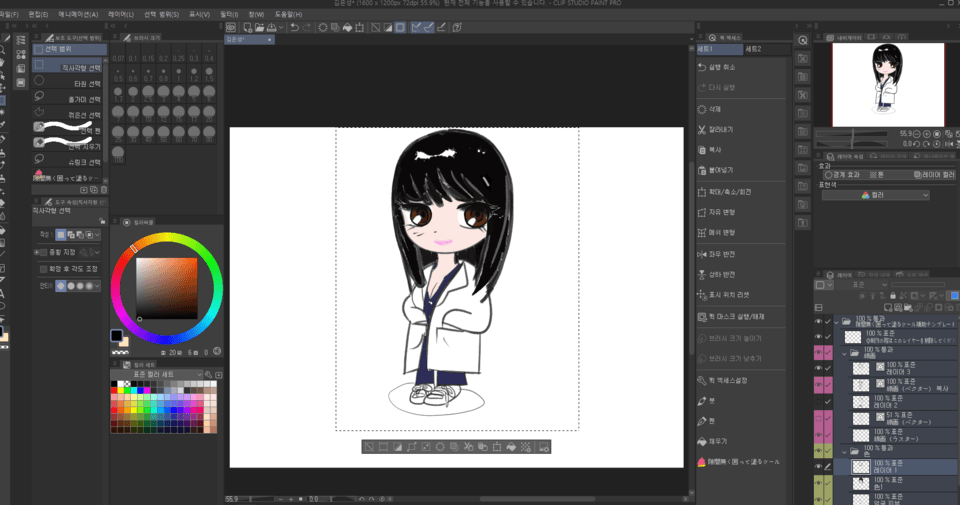Image resolution: width=960 pixels, height=505 pixels.
Task: Open the 필터(I) menu
Action: [229, 14]
